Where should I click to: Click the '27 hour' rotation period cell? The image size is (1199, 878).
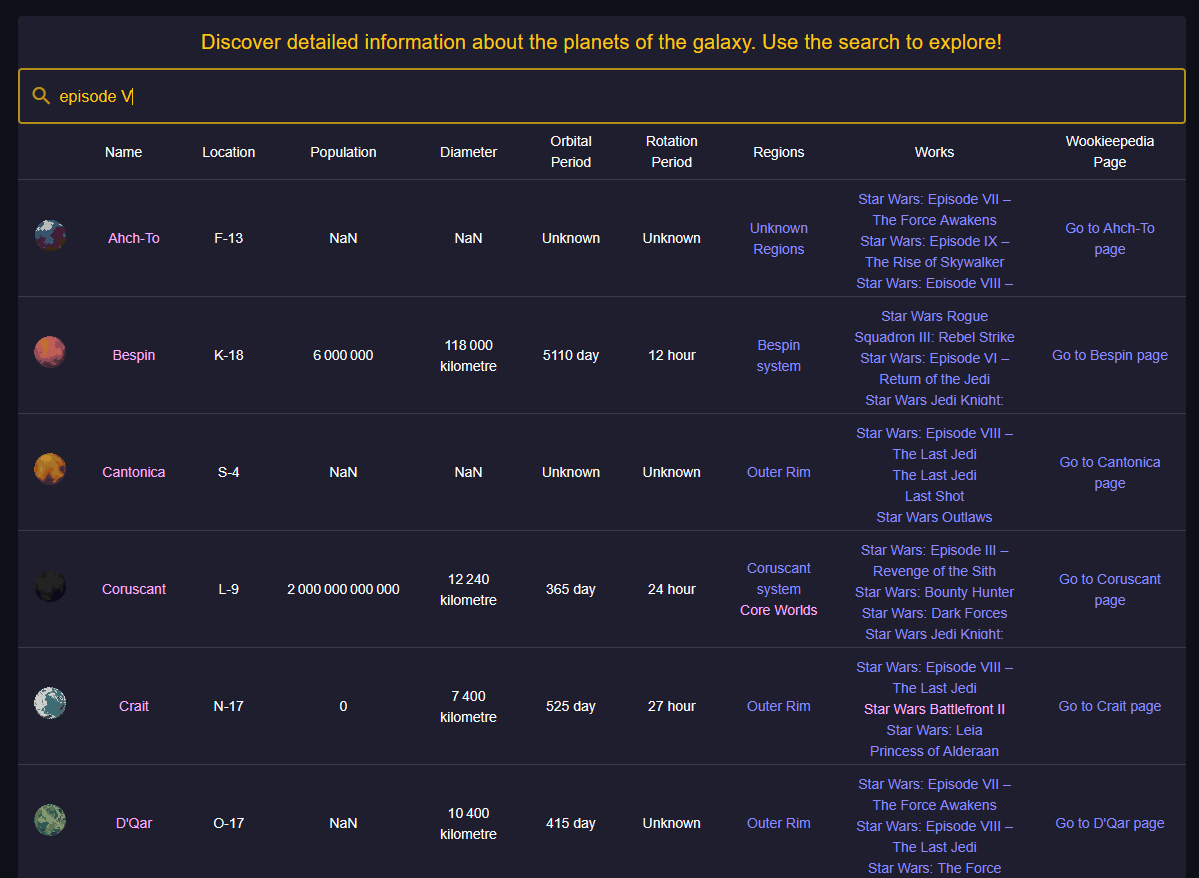(x=671, y=706)
